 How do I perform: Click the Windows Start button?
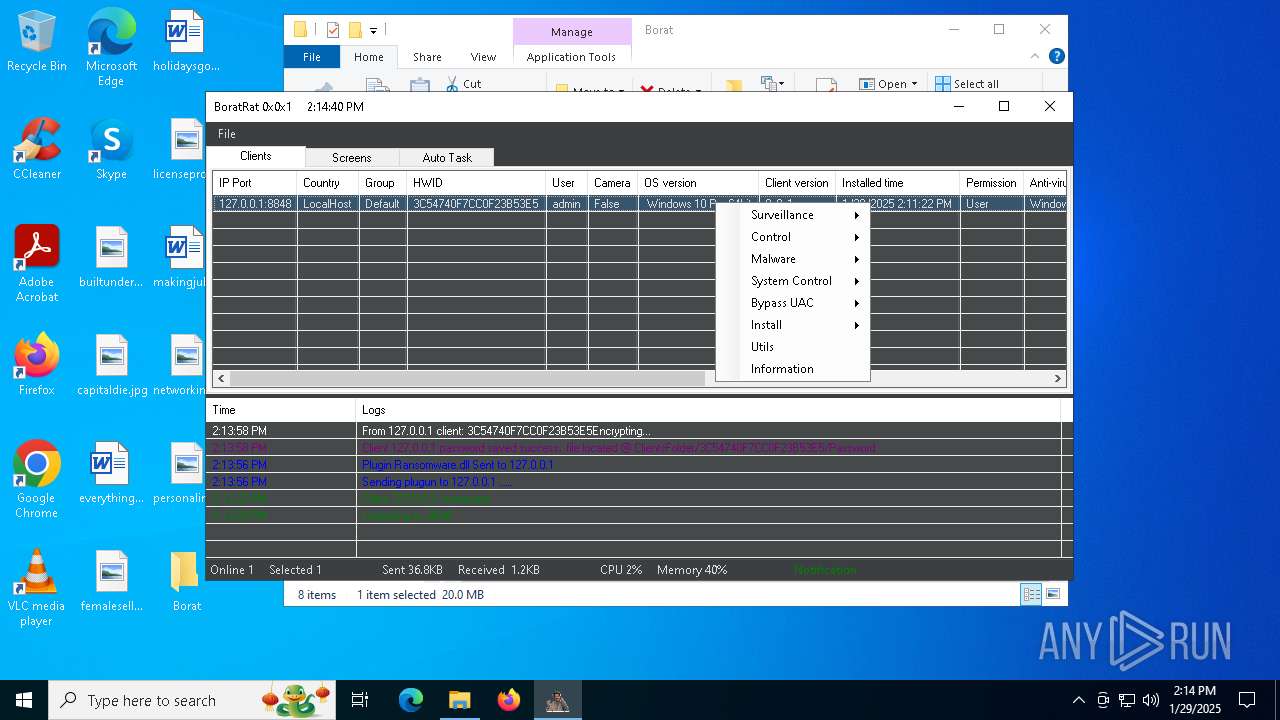pos(24,700)
